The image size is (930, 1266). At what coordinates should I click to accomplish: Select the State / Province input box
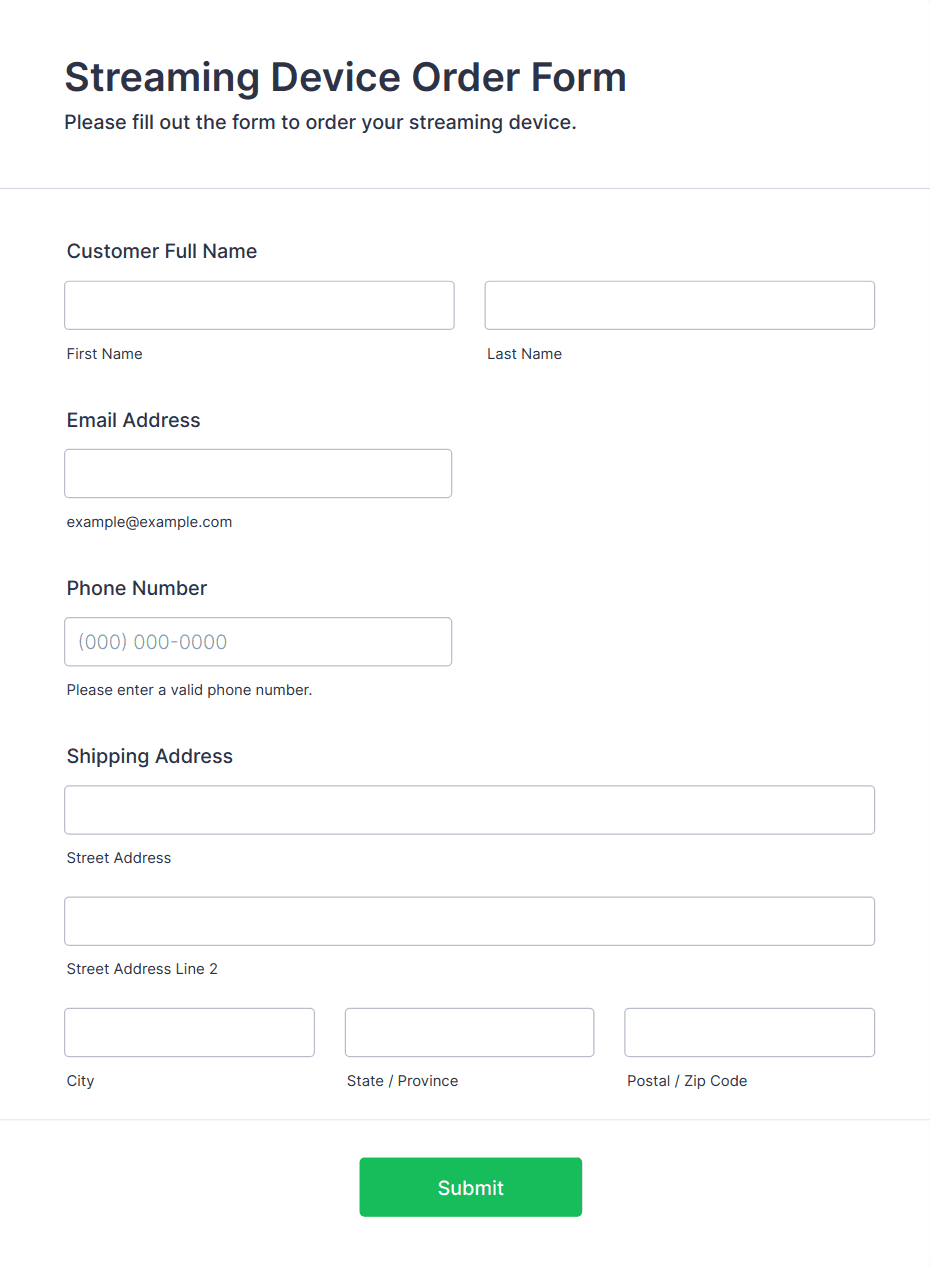469,1032
